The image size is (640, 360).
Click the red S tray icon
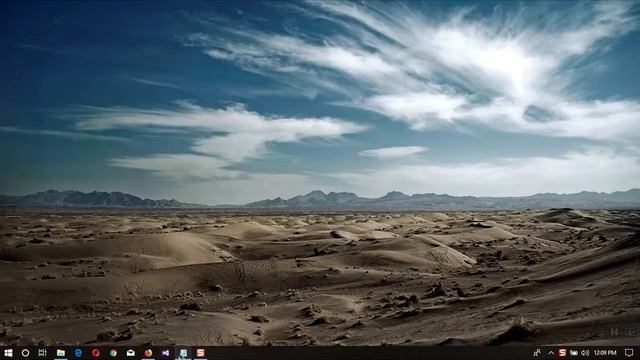click(x=562, y=353)
